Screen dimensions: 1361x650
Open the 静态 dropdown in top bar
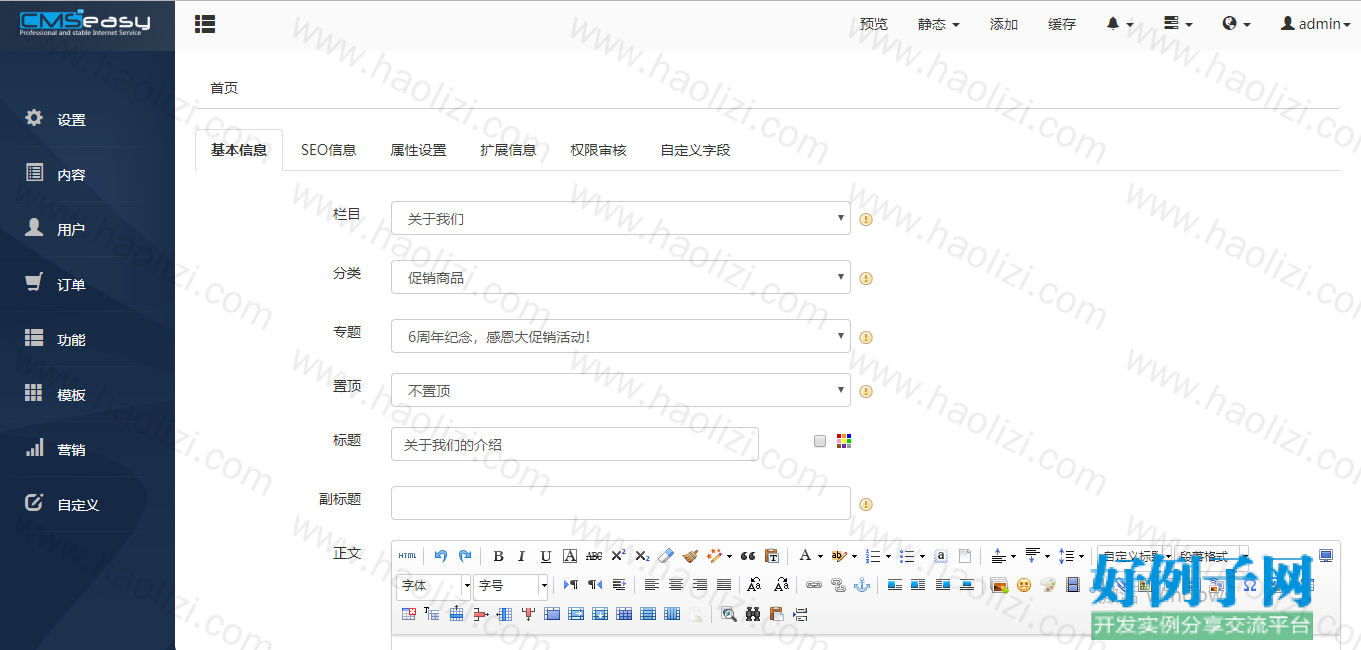(938, 24)
